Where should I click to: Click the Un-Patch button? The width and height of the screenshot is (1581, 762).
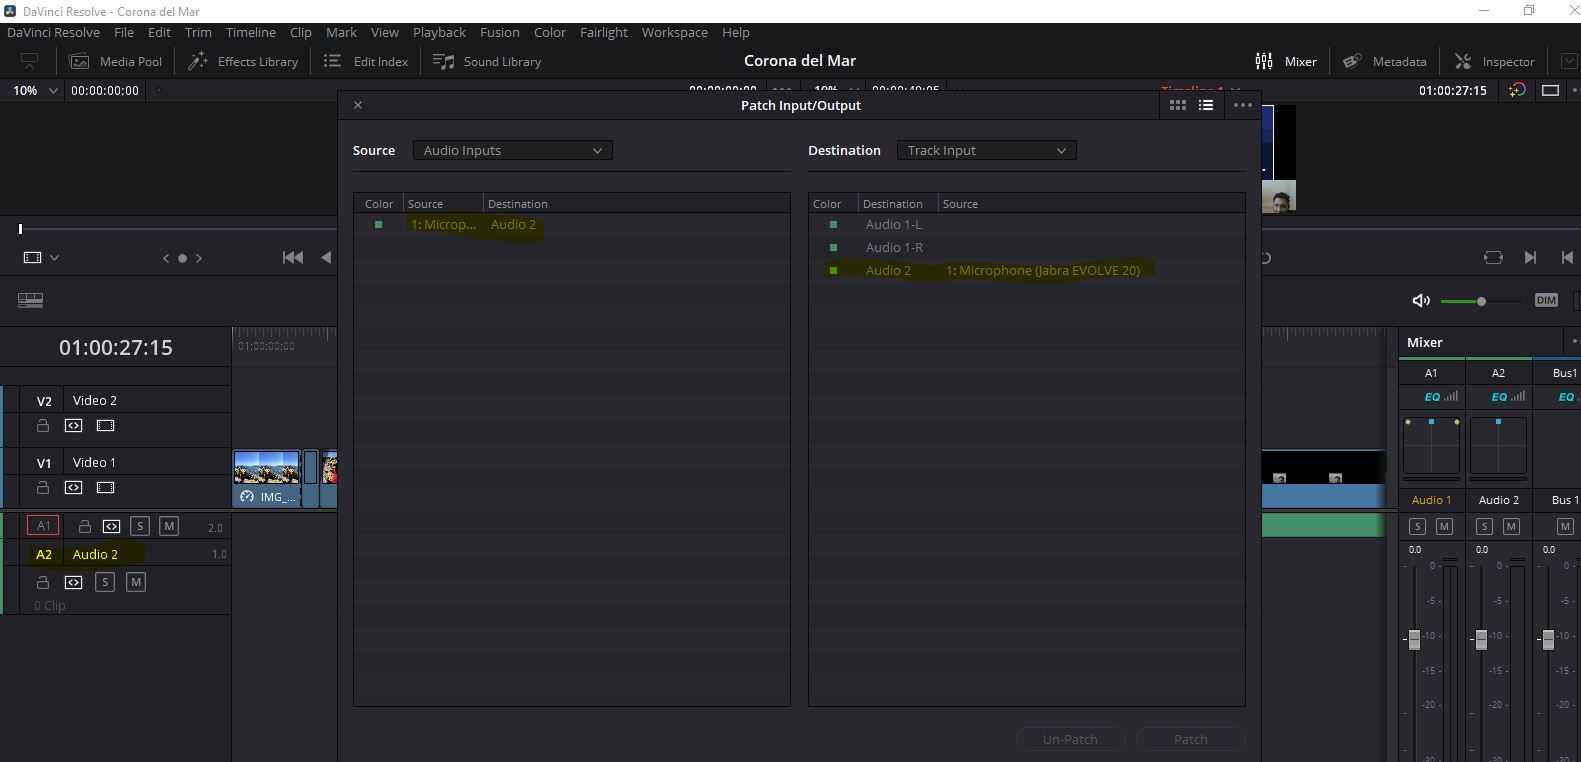(x=1070, y=739)
